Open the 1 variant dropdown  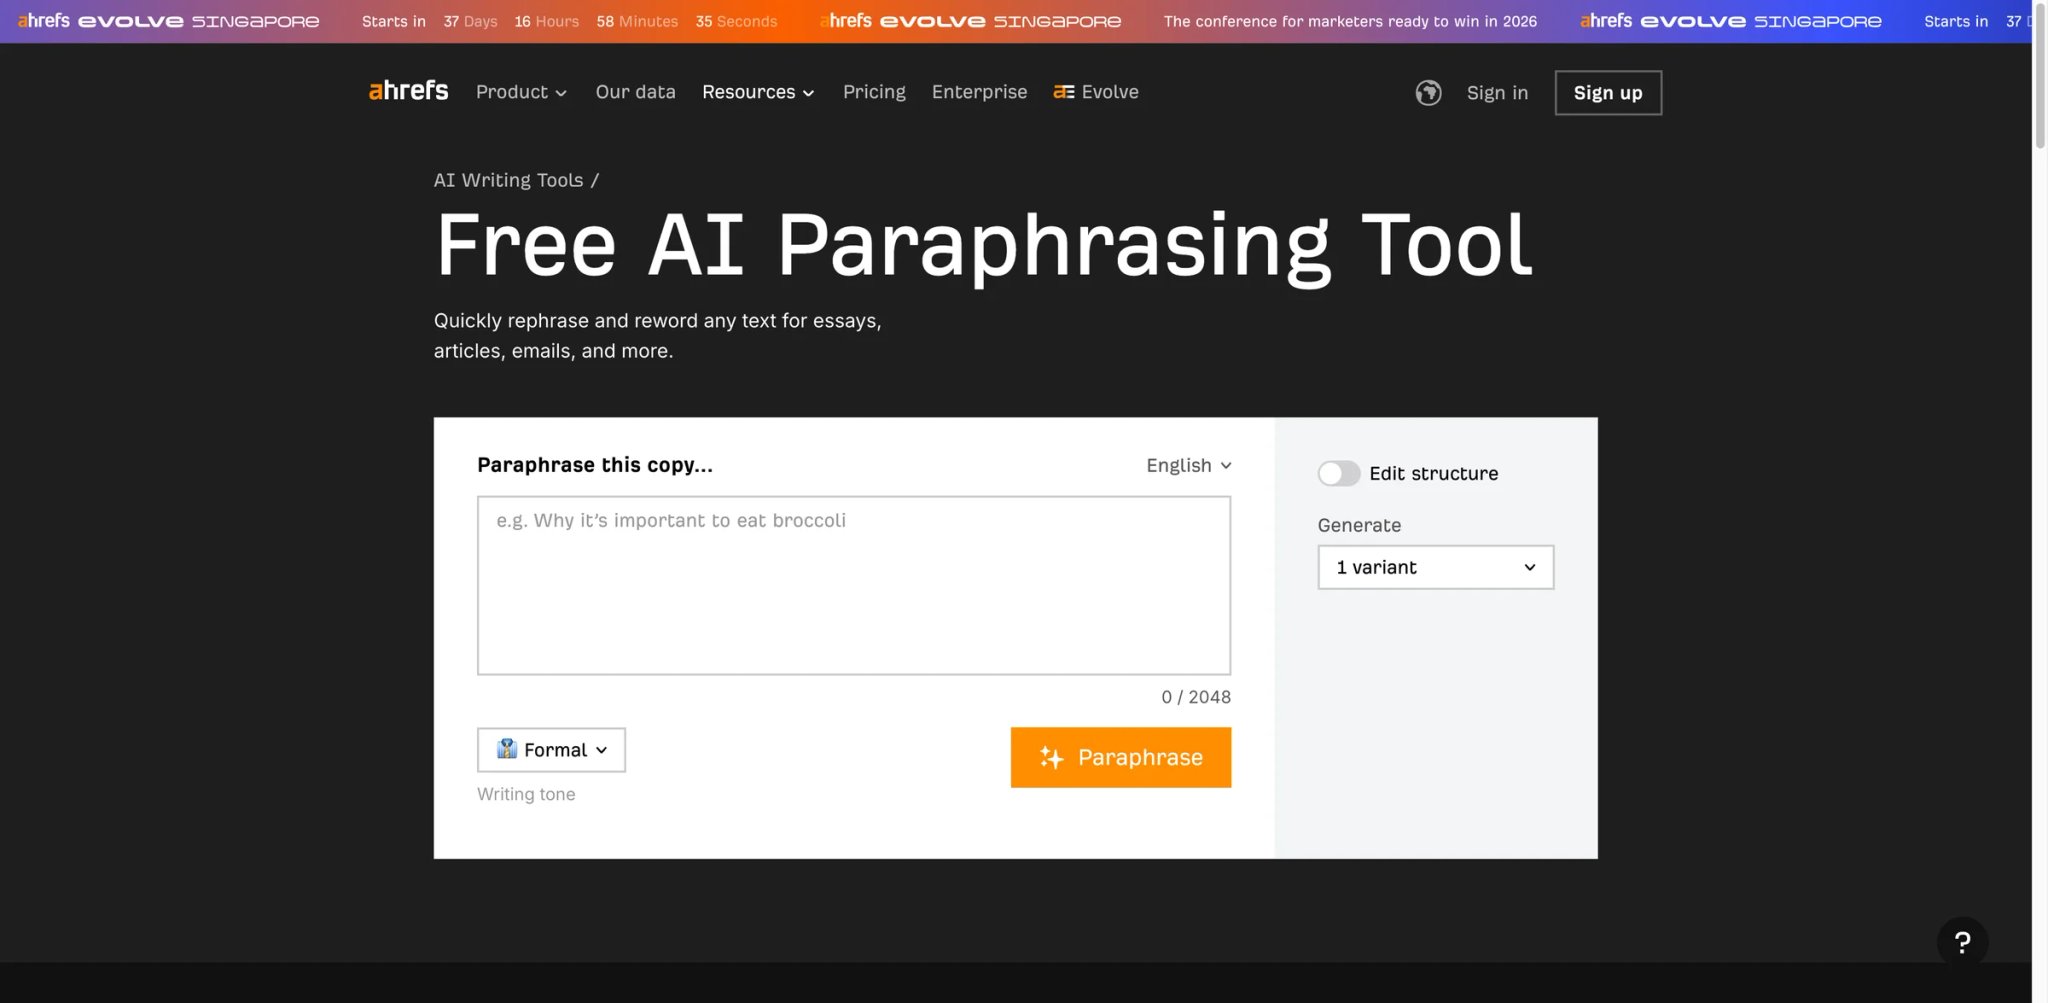tap(1435, 567)
